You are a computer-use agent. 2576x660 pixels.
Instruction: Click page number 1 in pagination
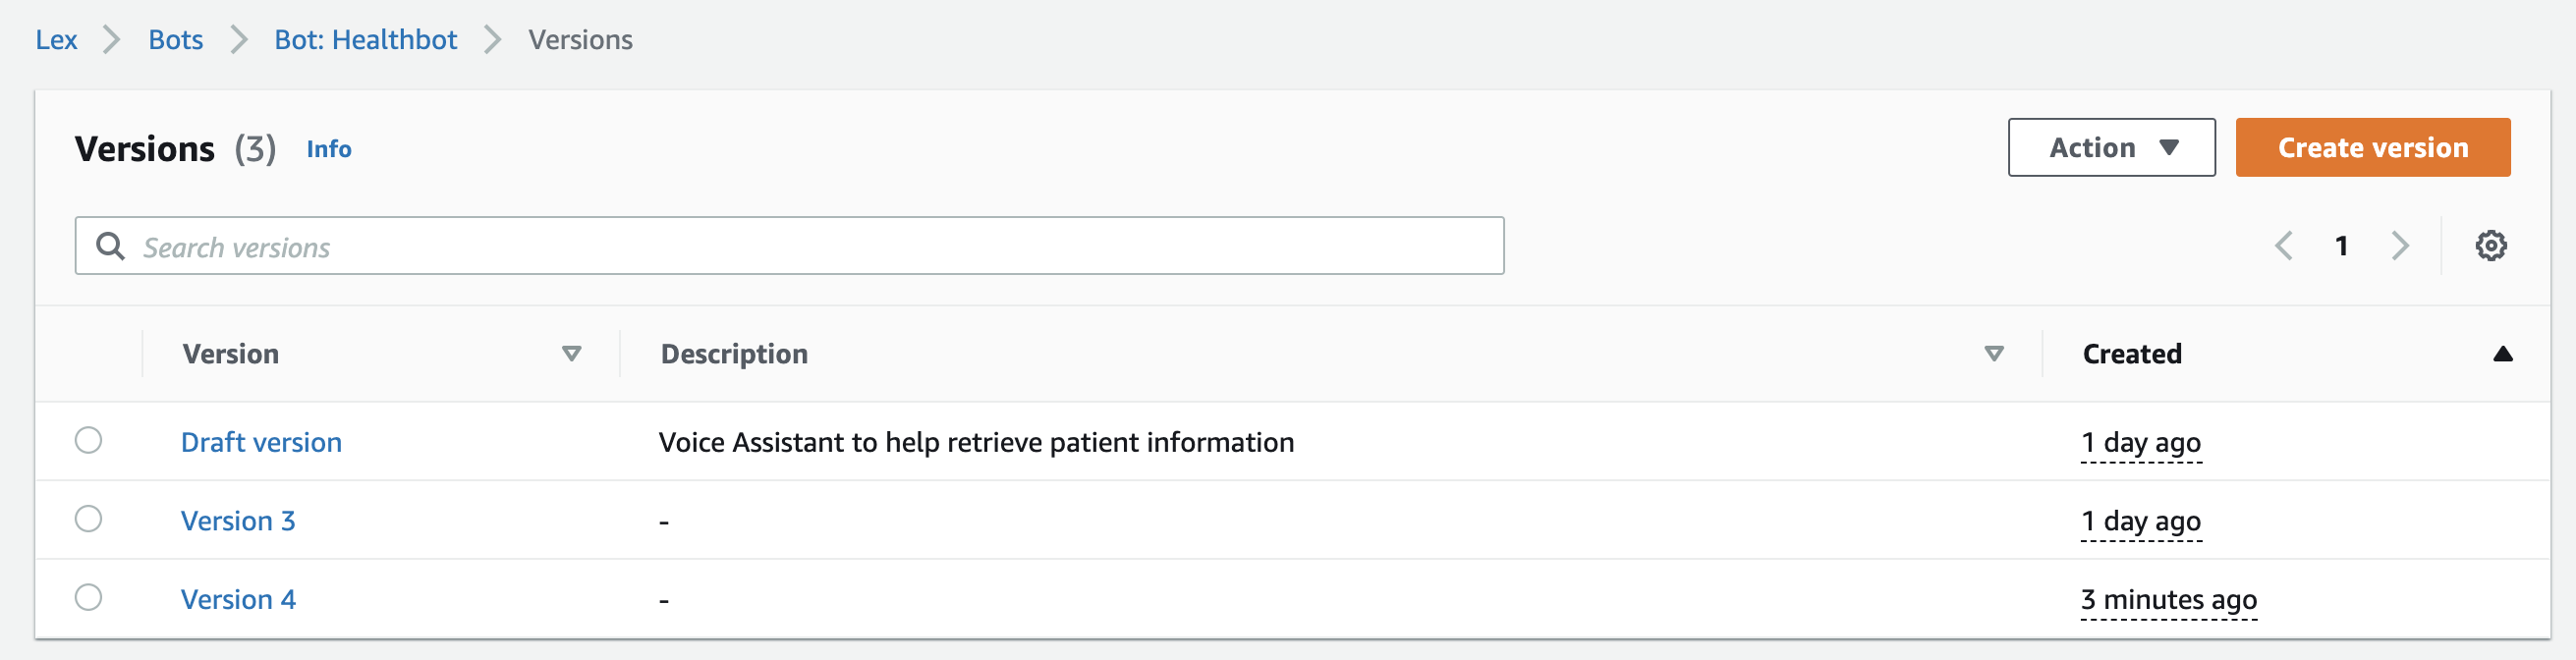2341,246
